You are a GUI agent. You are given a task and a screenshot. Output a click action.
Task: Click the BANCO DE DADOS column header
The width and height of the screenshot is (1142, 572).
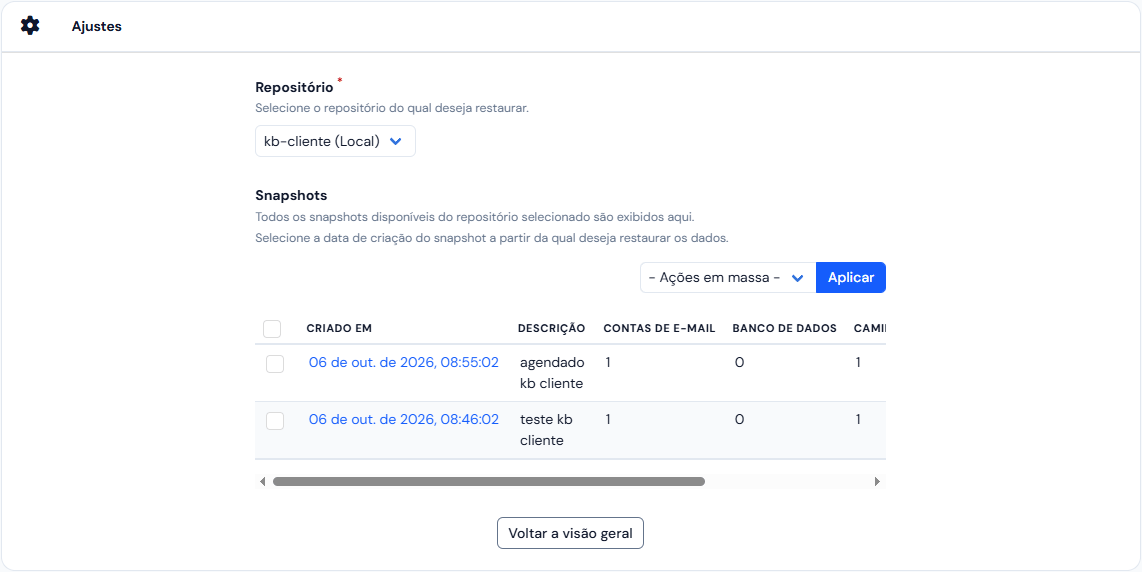pyautogui.click(x=784, y=329)
